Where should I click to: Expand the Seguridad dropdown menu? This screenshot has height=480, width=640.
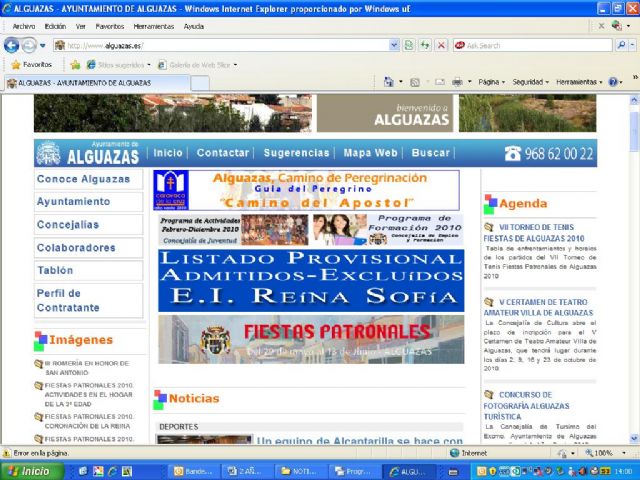530,82
